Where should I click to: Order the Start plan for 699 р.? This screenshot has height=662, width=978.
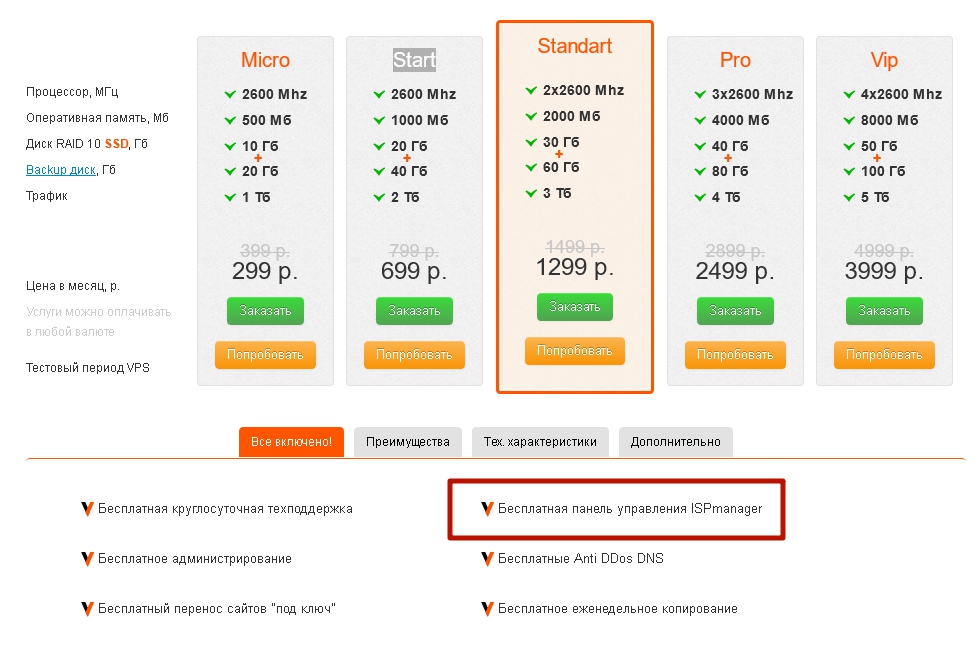(414, 311)
